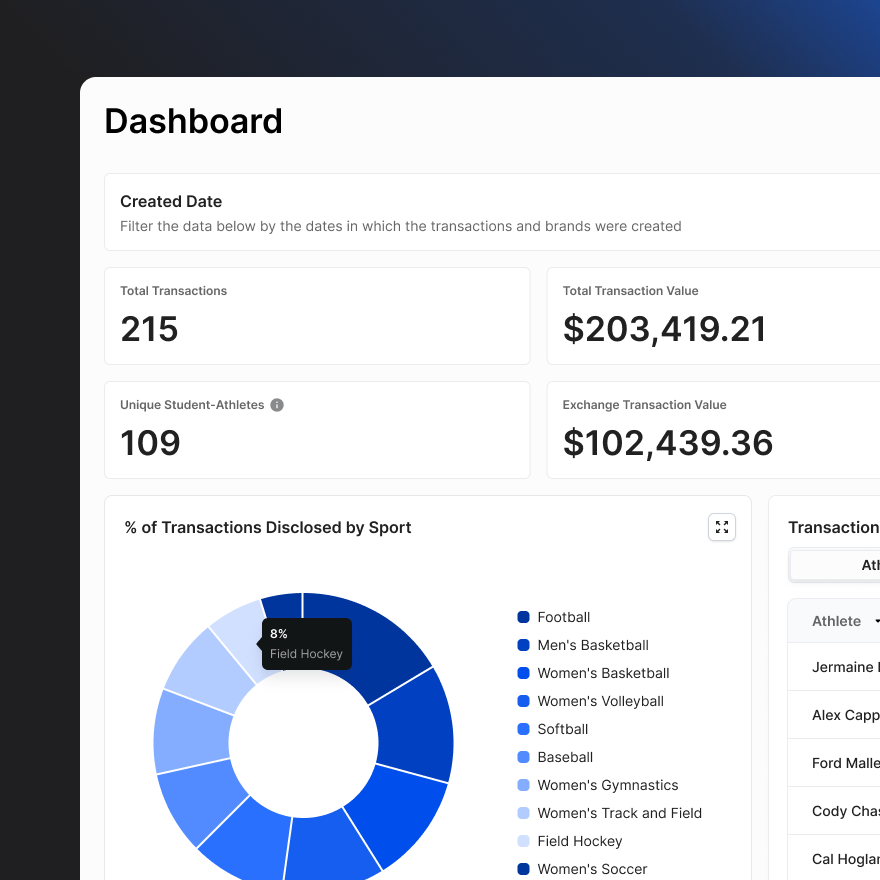Click the Men's Basketball legend color square

pos(523,645)
